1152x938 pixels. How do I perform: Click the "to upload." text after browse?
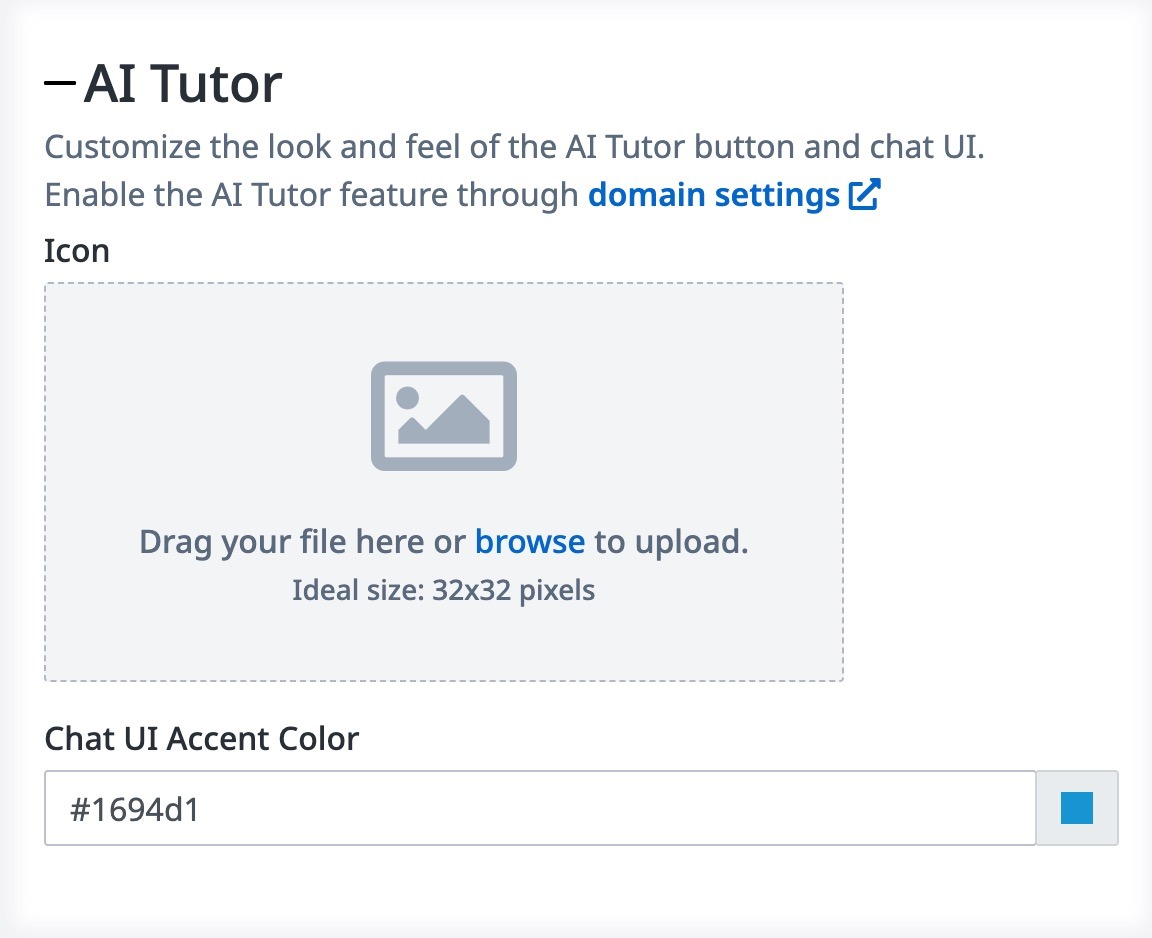[671, 542]
